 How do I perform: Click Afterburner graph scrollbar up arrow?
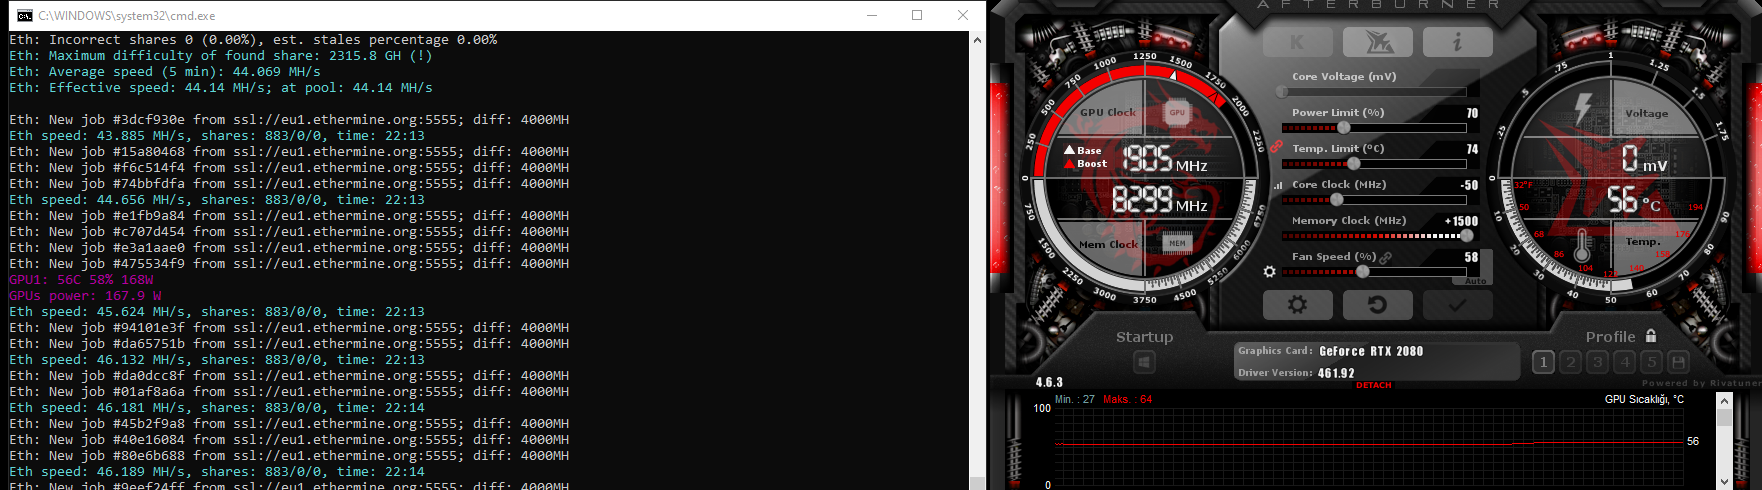(1724, 400)
